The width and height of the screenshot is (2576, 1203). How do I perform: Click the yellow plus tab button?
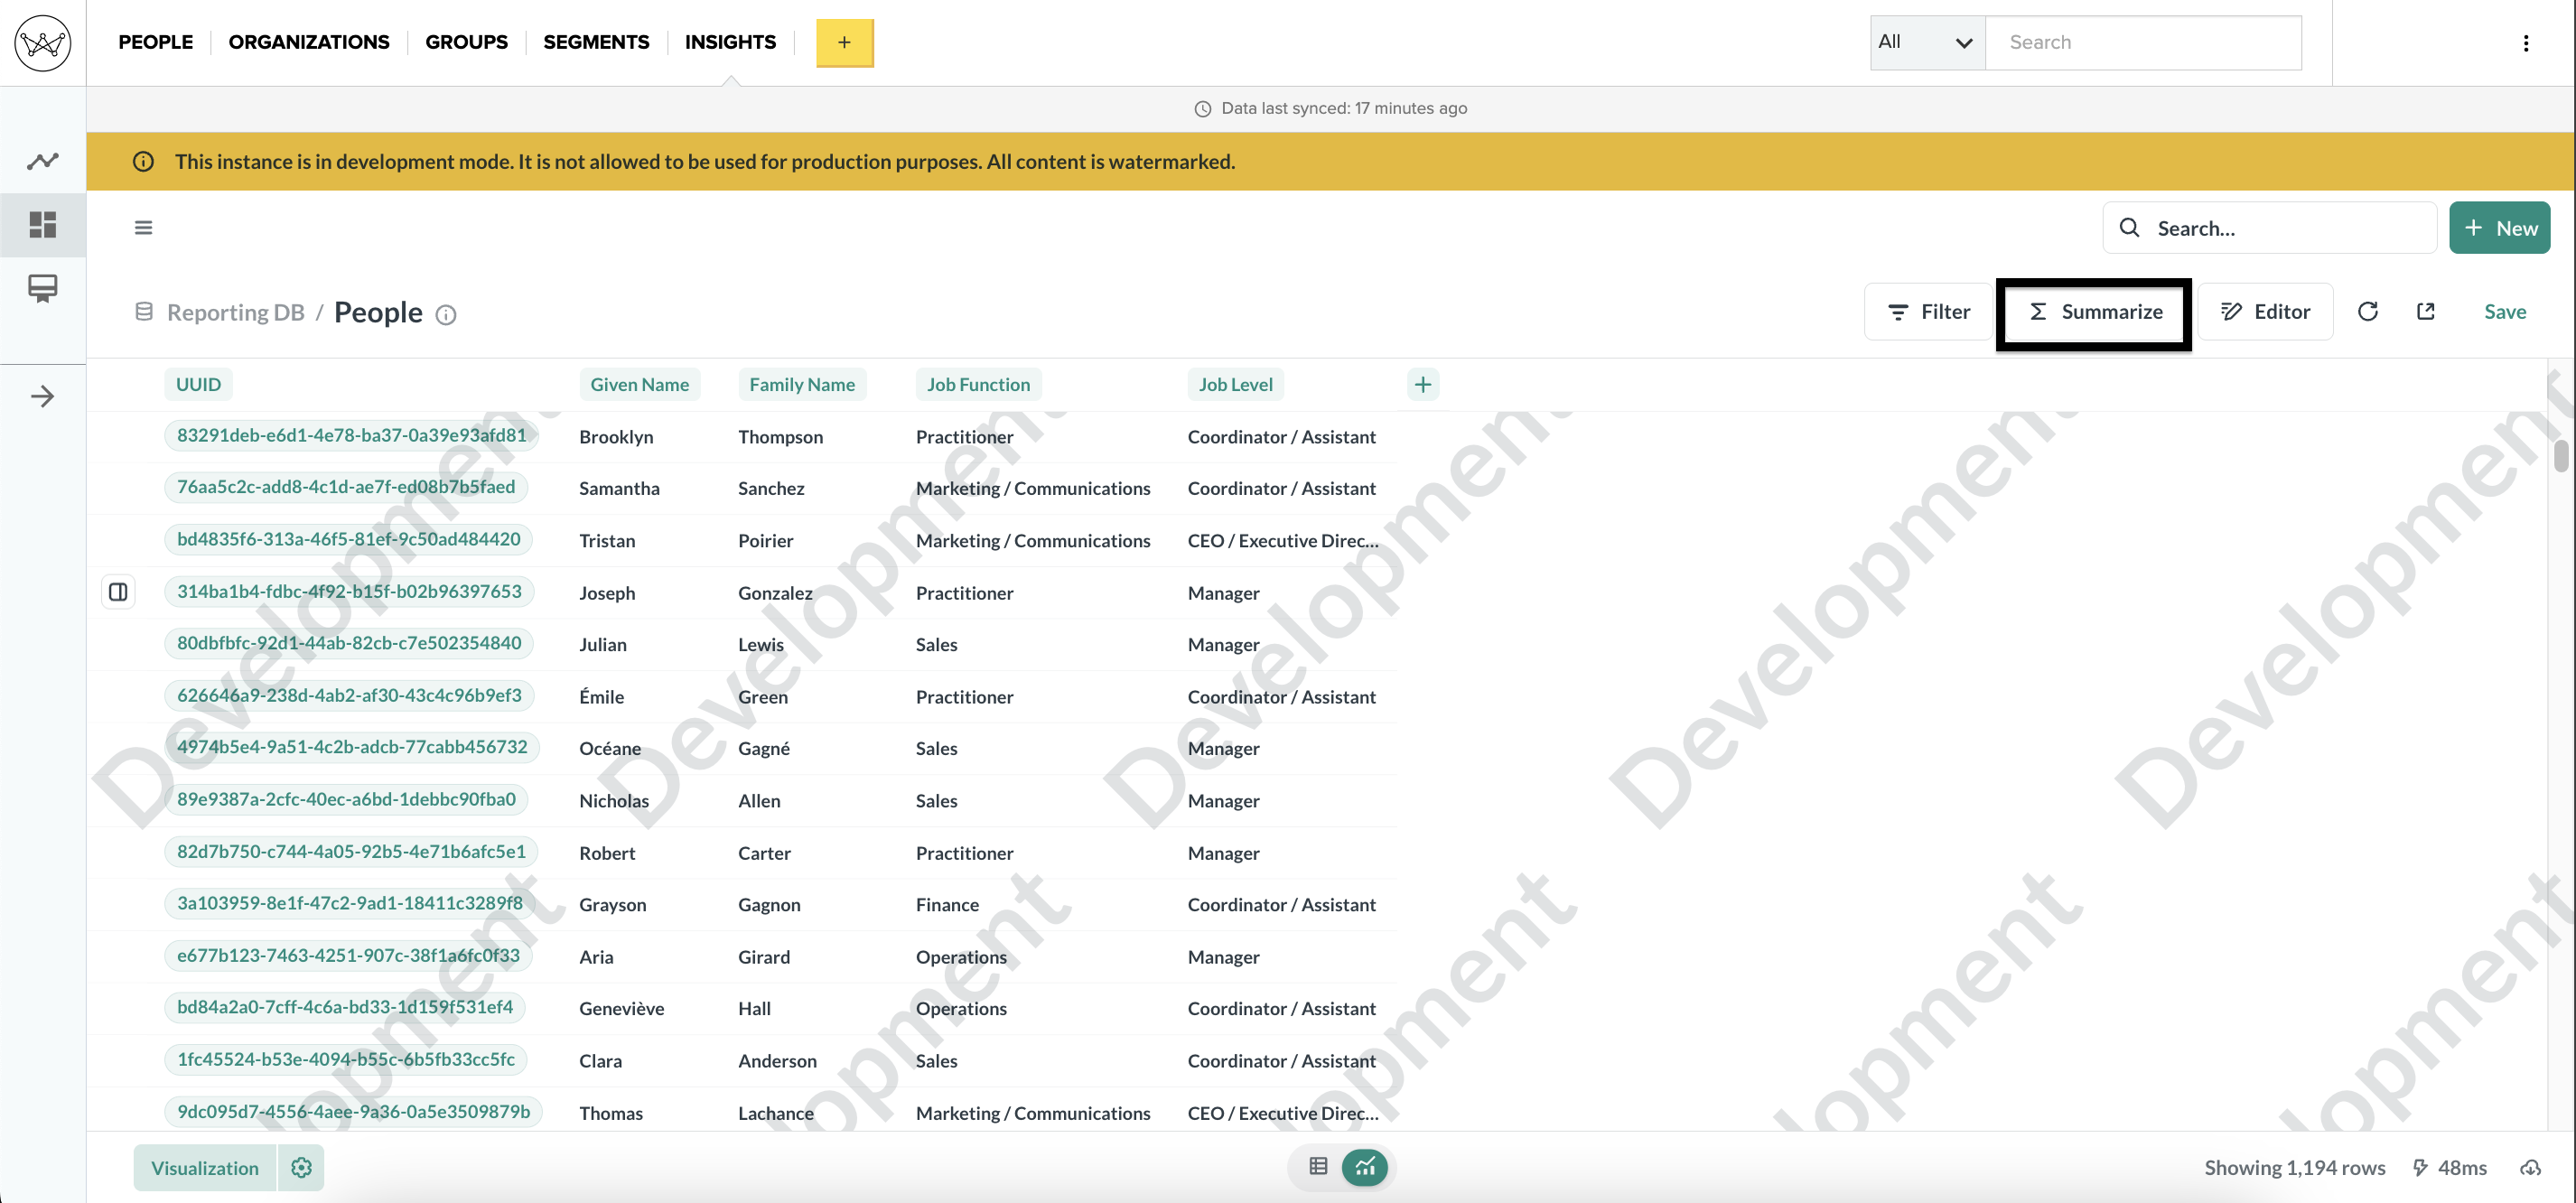[x=845, y=43]
